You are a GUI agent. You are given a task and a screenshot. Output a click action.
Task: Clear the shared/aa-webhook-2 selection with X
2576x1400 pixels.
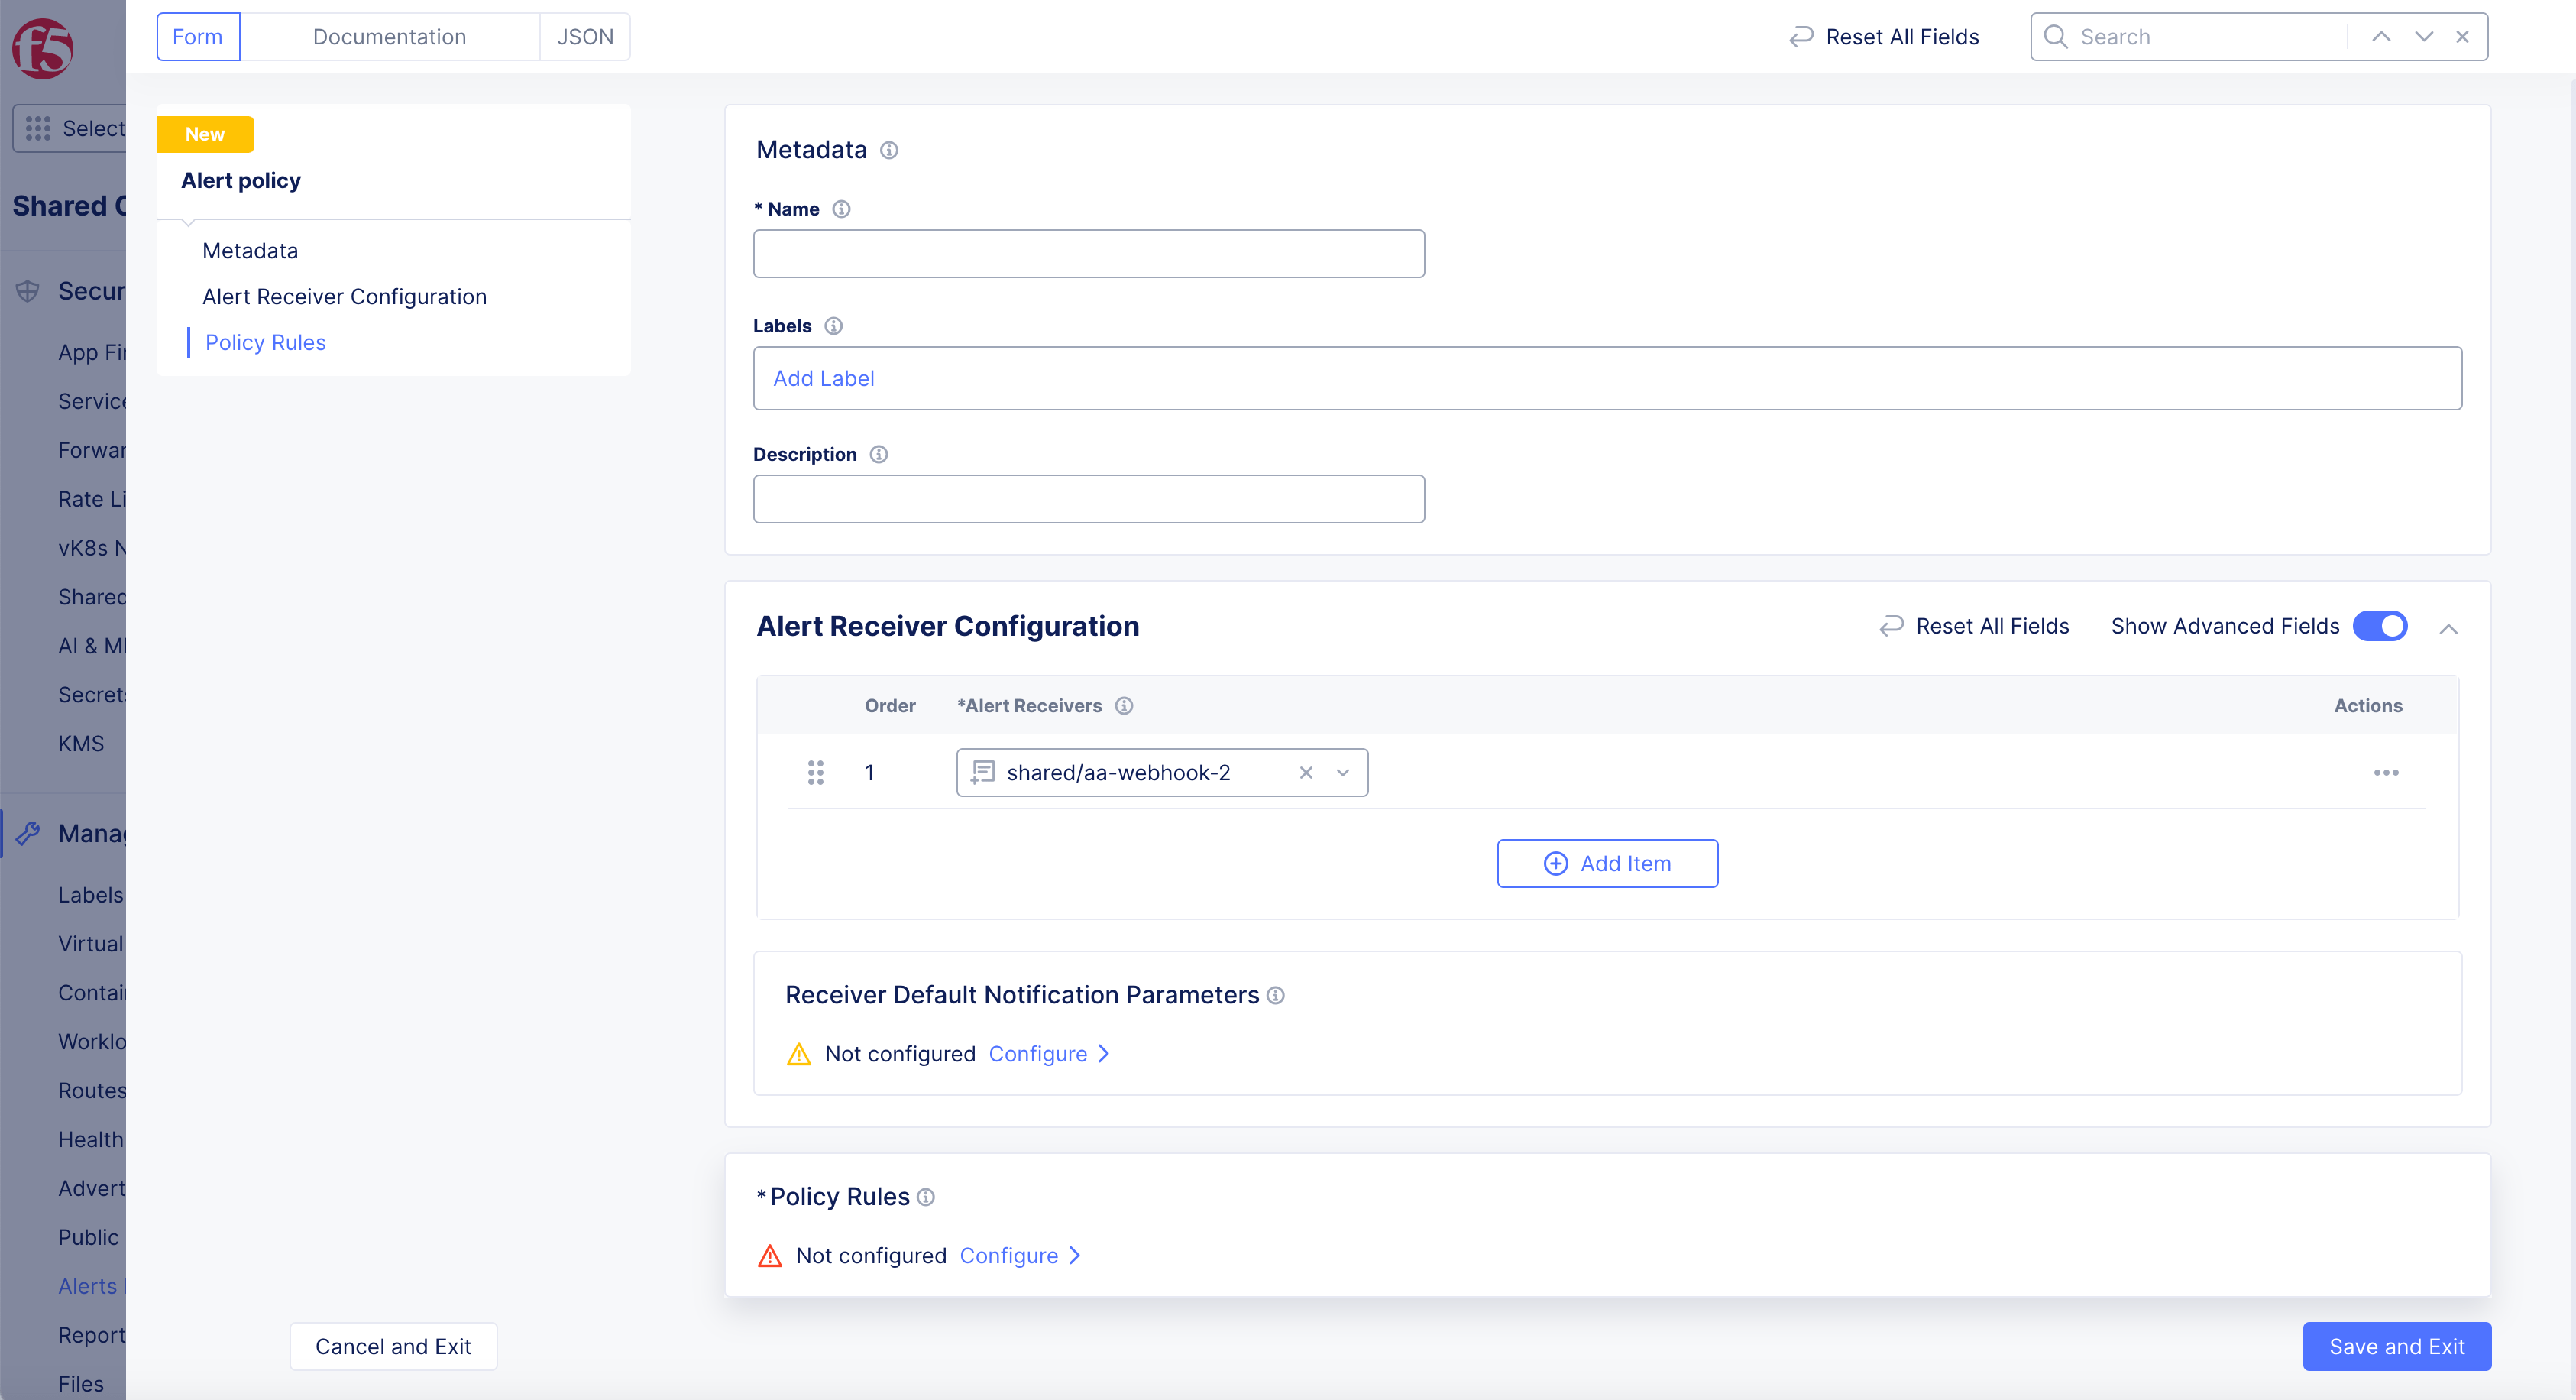(x=1305, y=773)
